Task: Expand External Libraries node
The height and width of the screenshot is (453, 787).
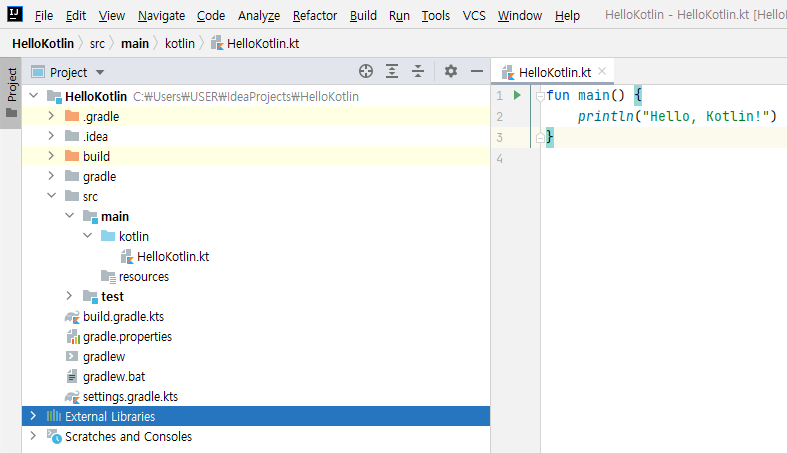Action: click(x=33, y=416)
